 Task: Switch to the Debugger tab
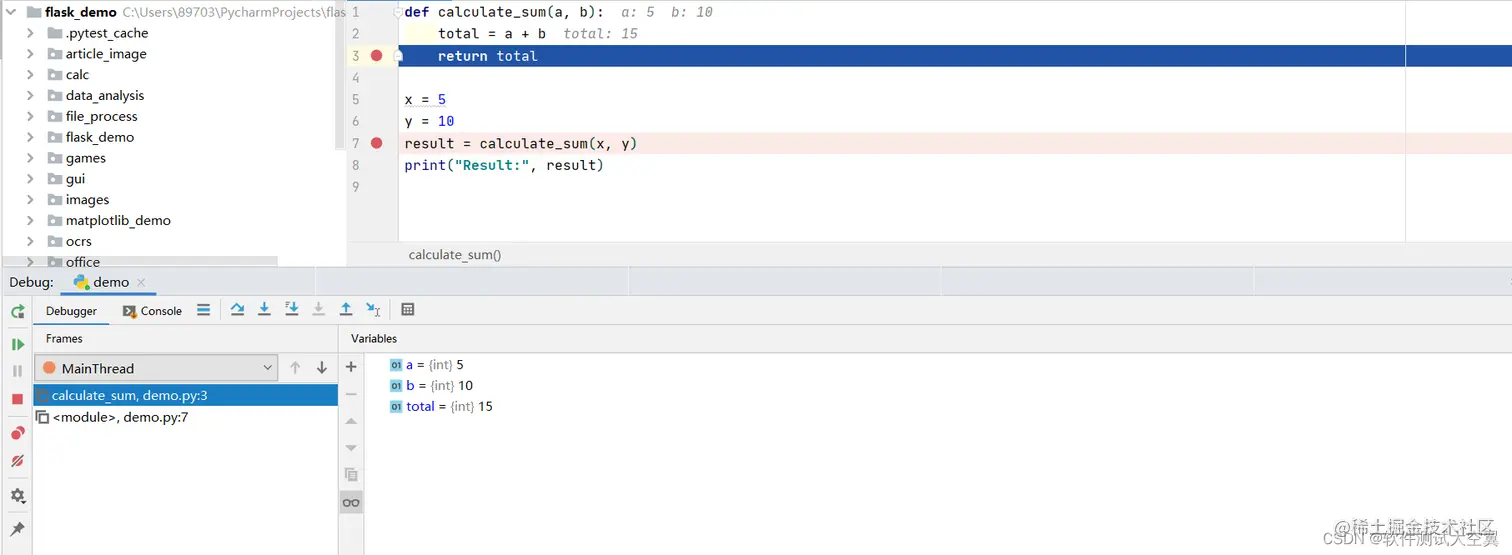click(x=71, y=311)
